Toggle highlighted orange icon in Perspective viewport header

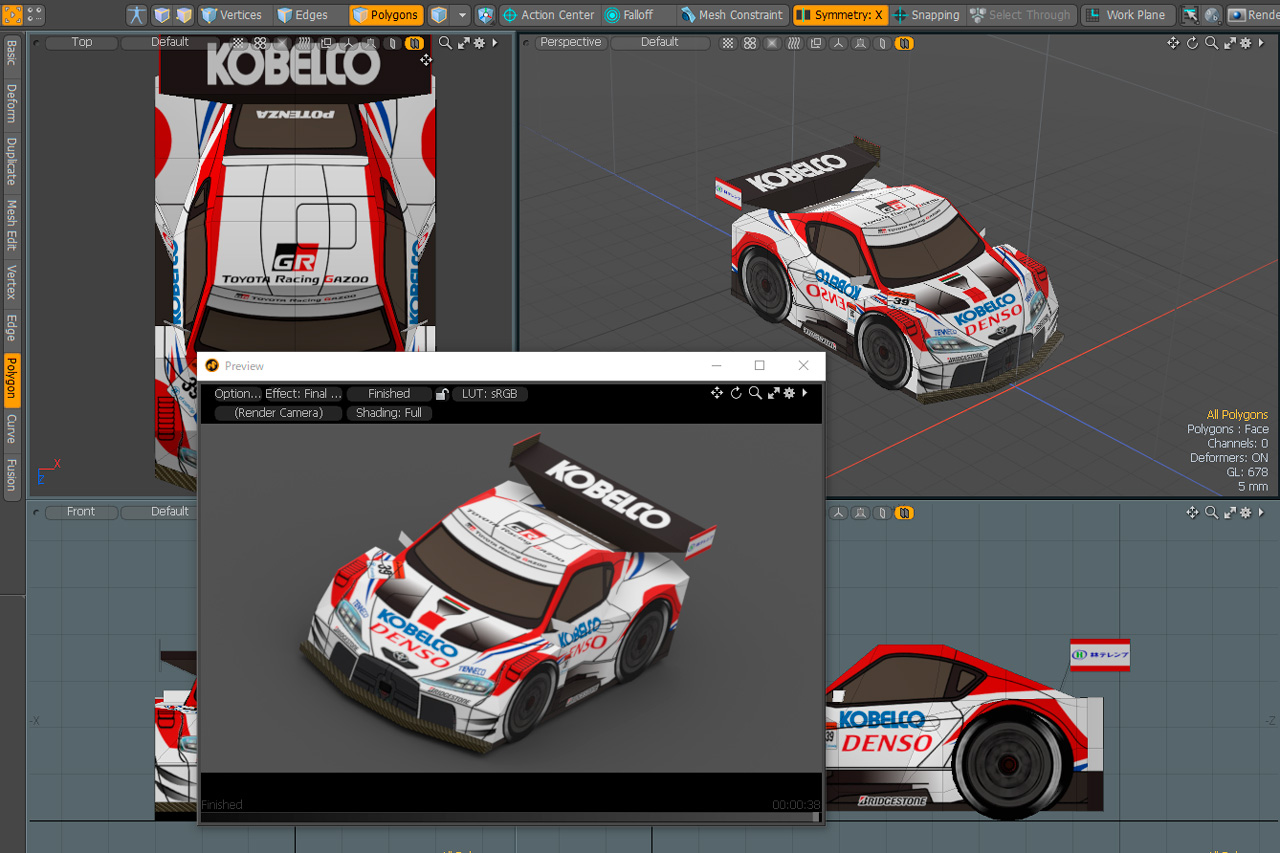pyautogui.click(x=904, y=43)
